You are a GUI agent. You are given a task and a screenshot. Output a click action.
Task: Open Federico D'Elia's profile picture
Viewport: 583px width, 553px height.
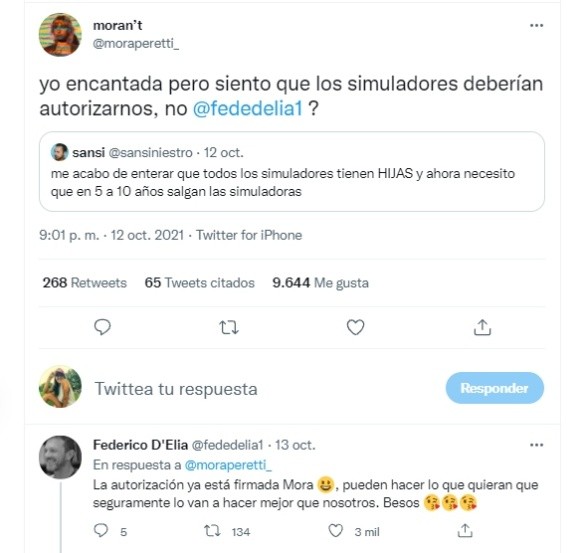coord(60,457)
